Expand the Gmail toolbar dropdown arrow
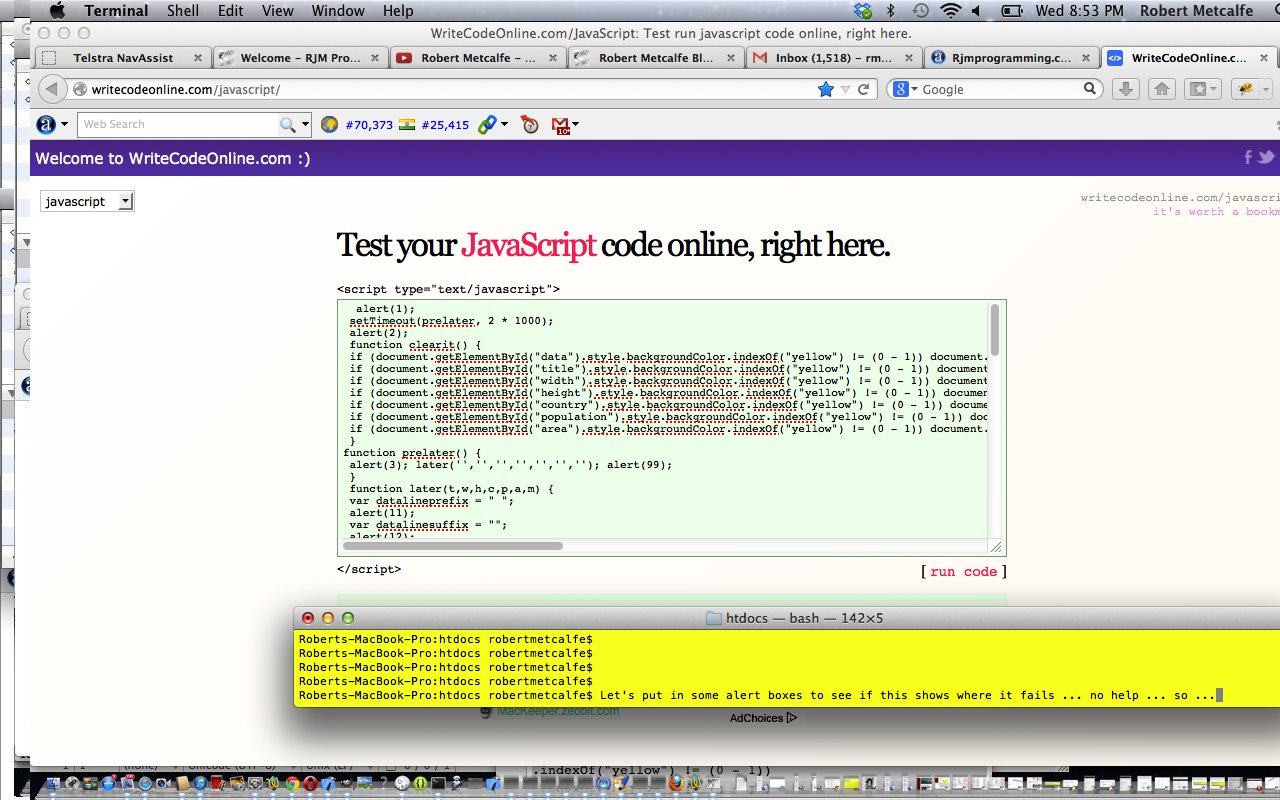The image size is (1280, 800). tap(575, 125)
